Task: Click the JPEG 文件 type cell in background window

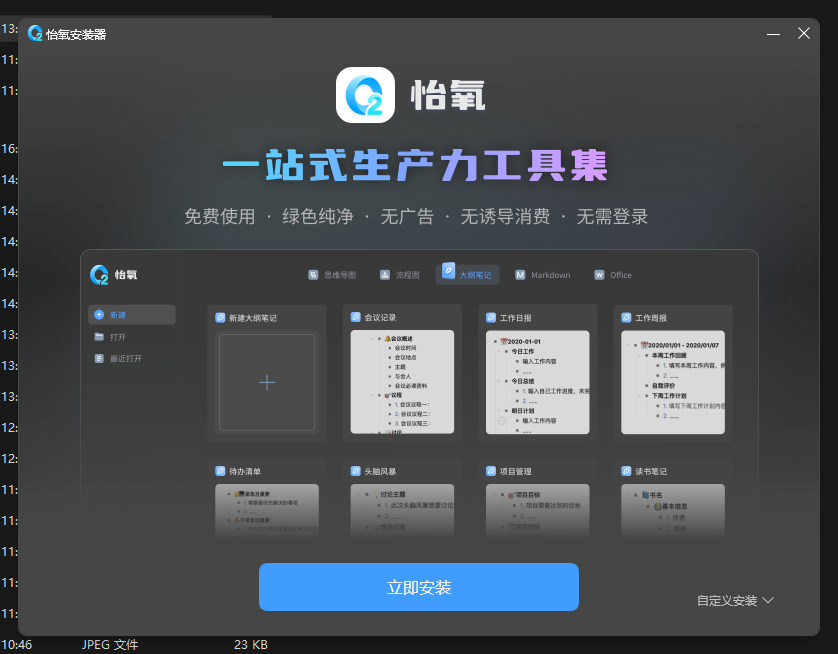Action: tap(110, 645)
